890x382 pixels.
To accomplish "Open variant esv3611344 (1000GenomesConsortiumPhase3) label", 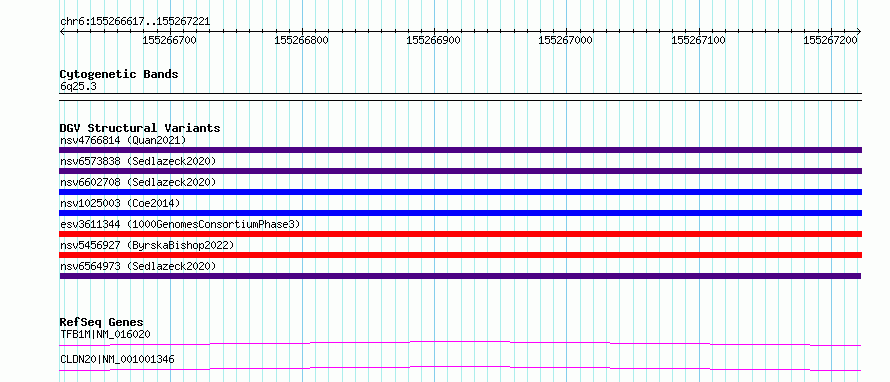I will (180, 224).
